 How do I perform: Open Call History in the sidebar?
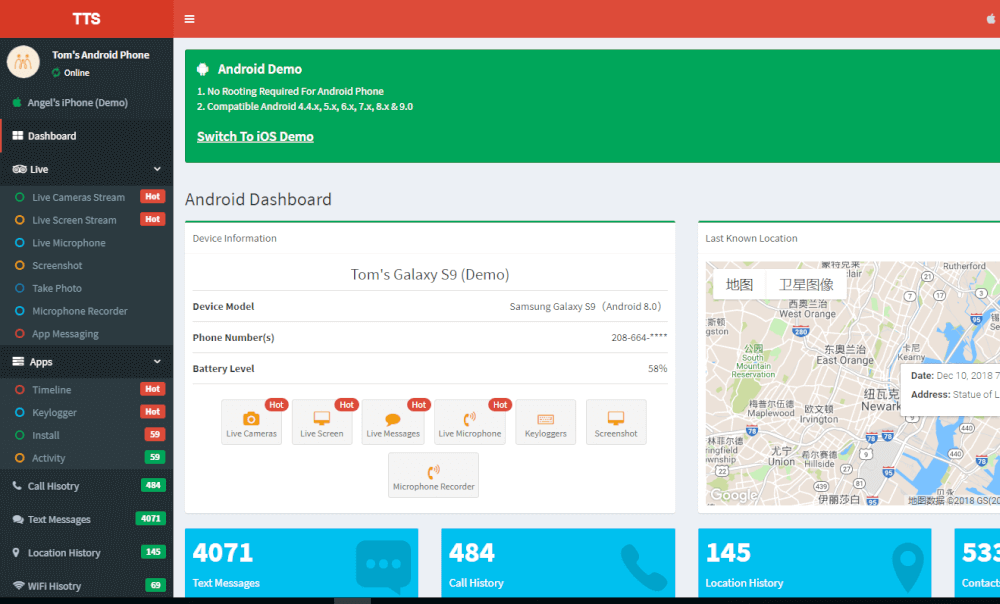[x=87, y=486]
